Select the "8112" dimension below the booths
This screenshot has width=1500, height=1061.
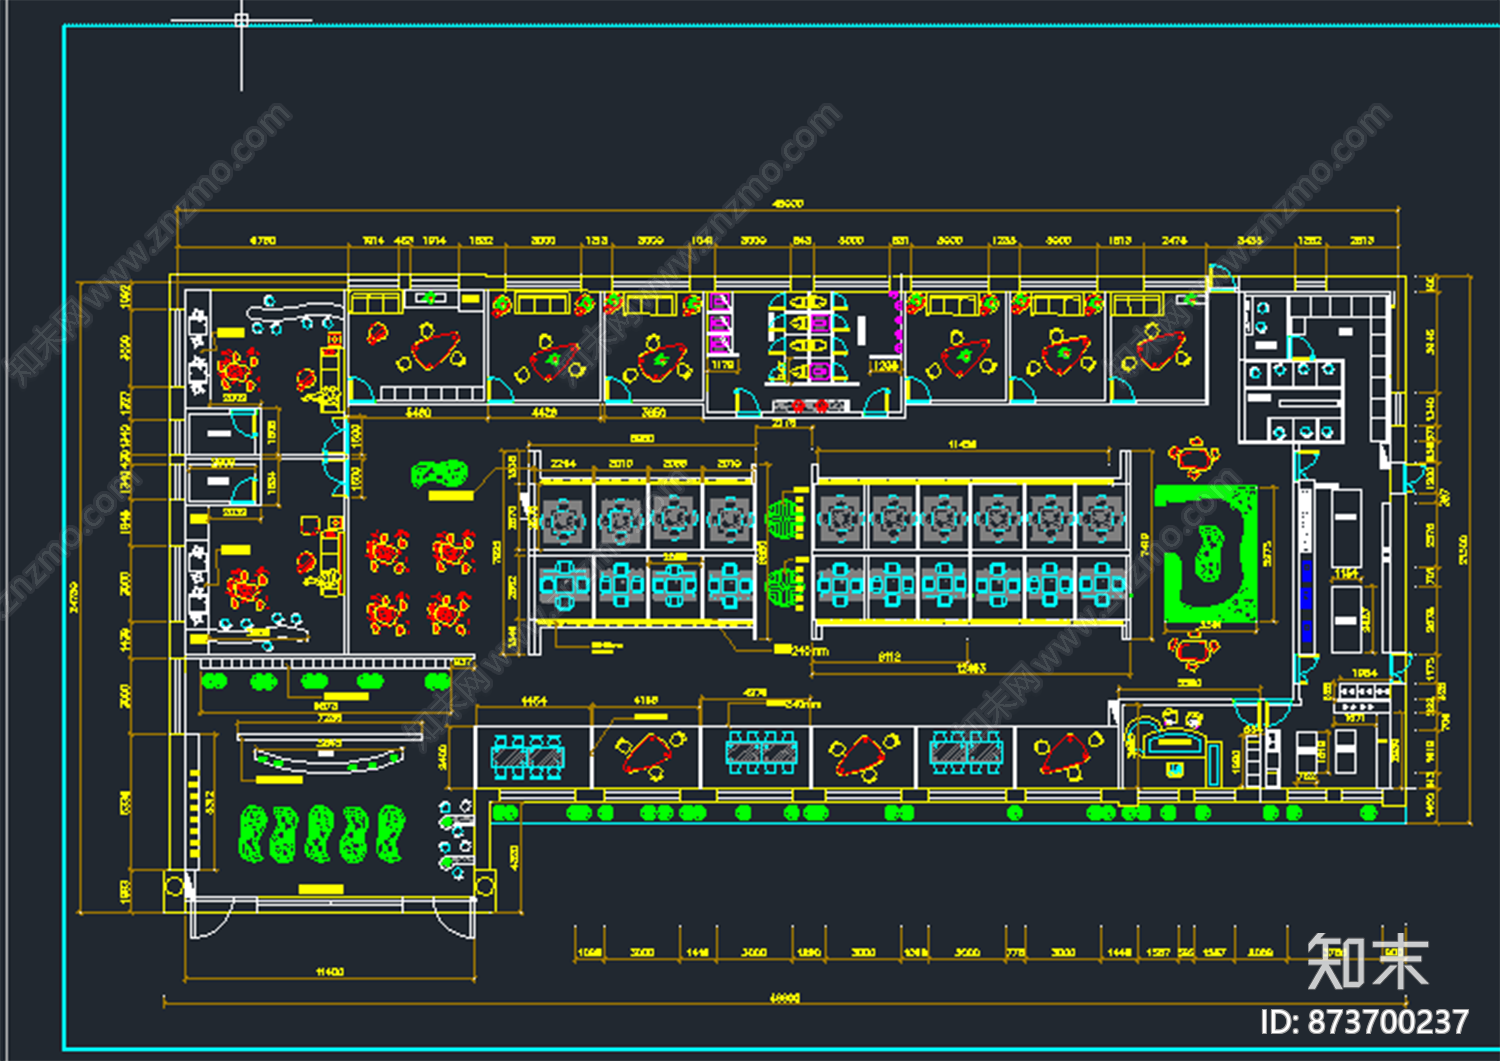click(889, 657)
